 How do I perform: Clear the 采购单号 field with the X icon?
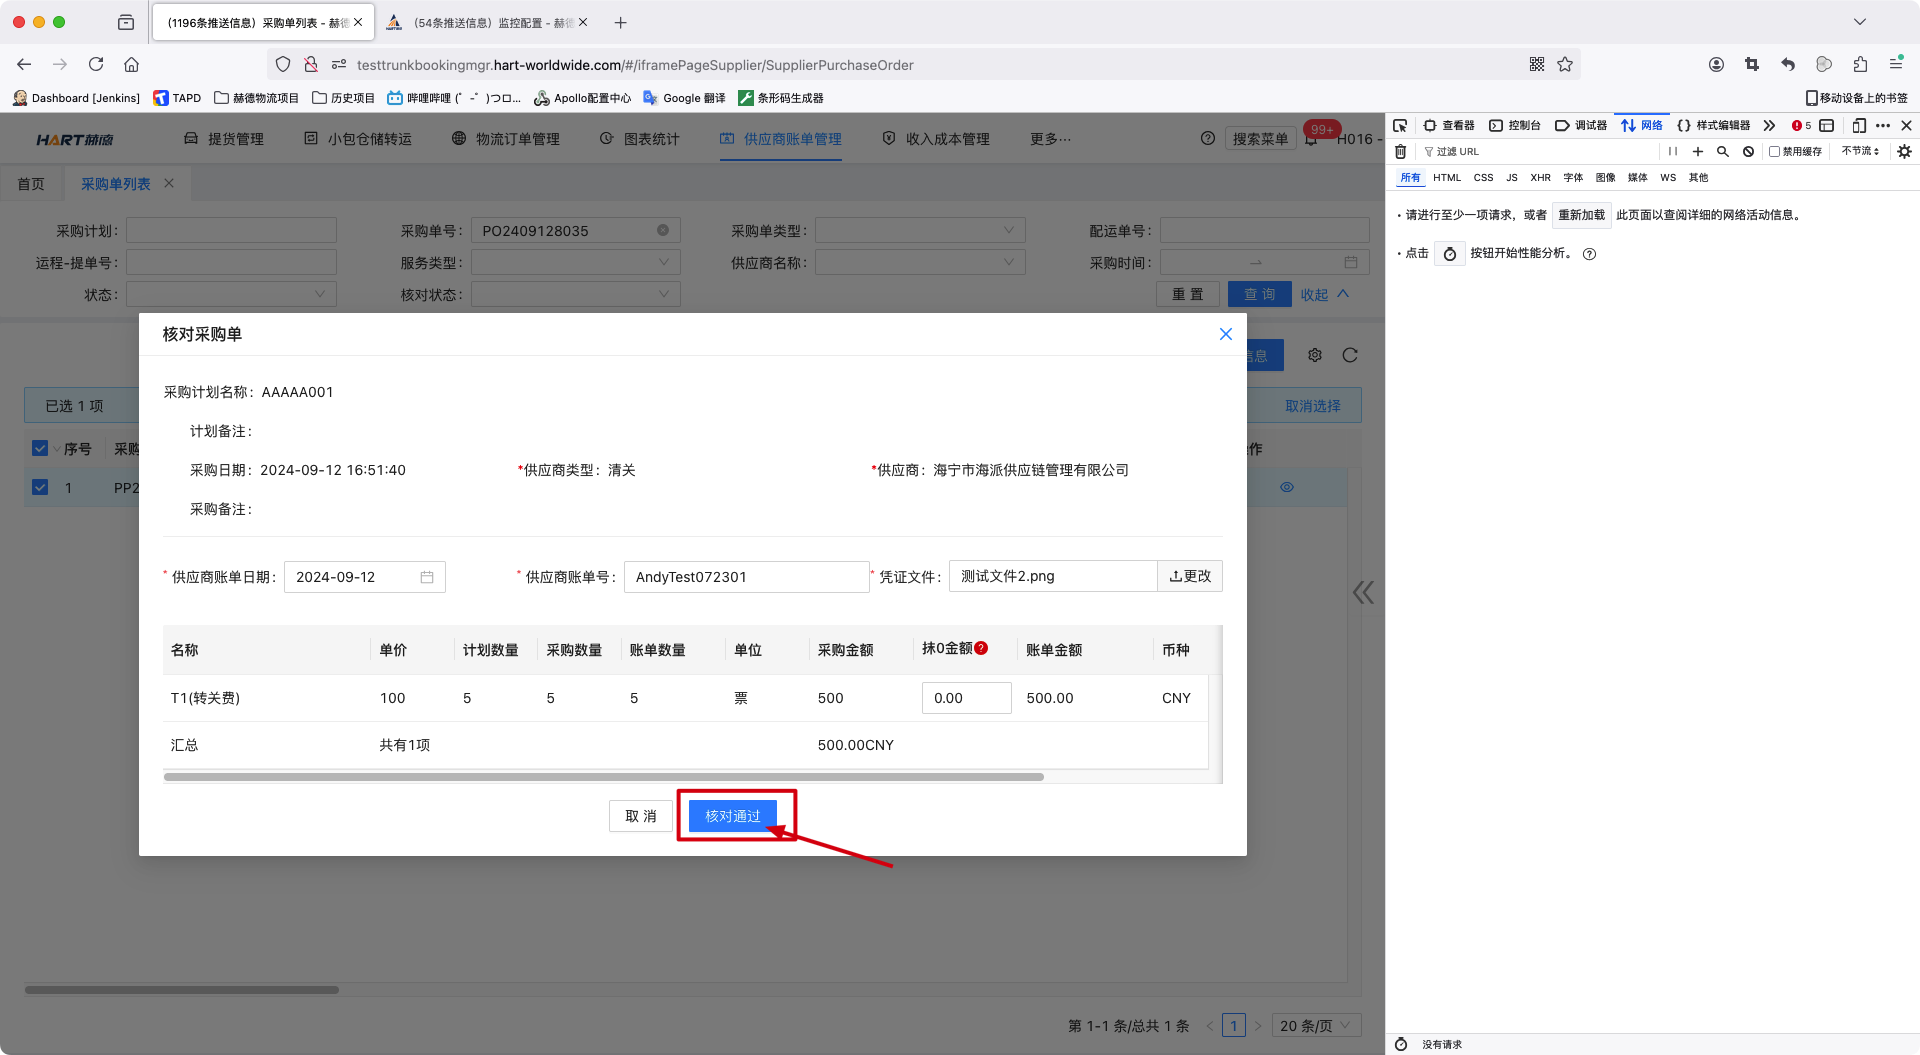(663, 230)
